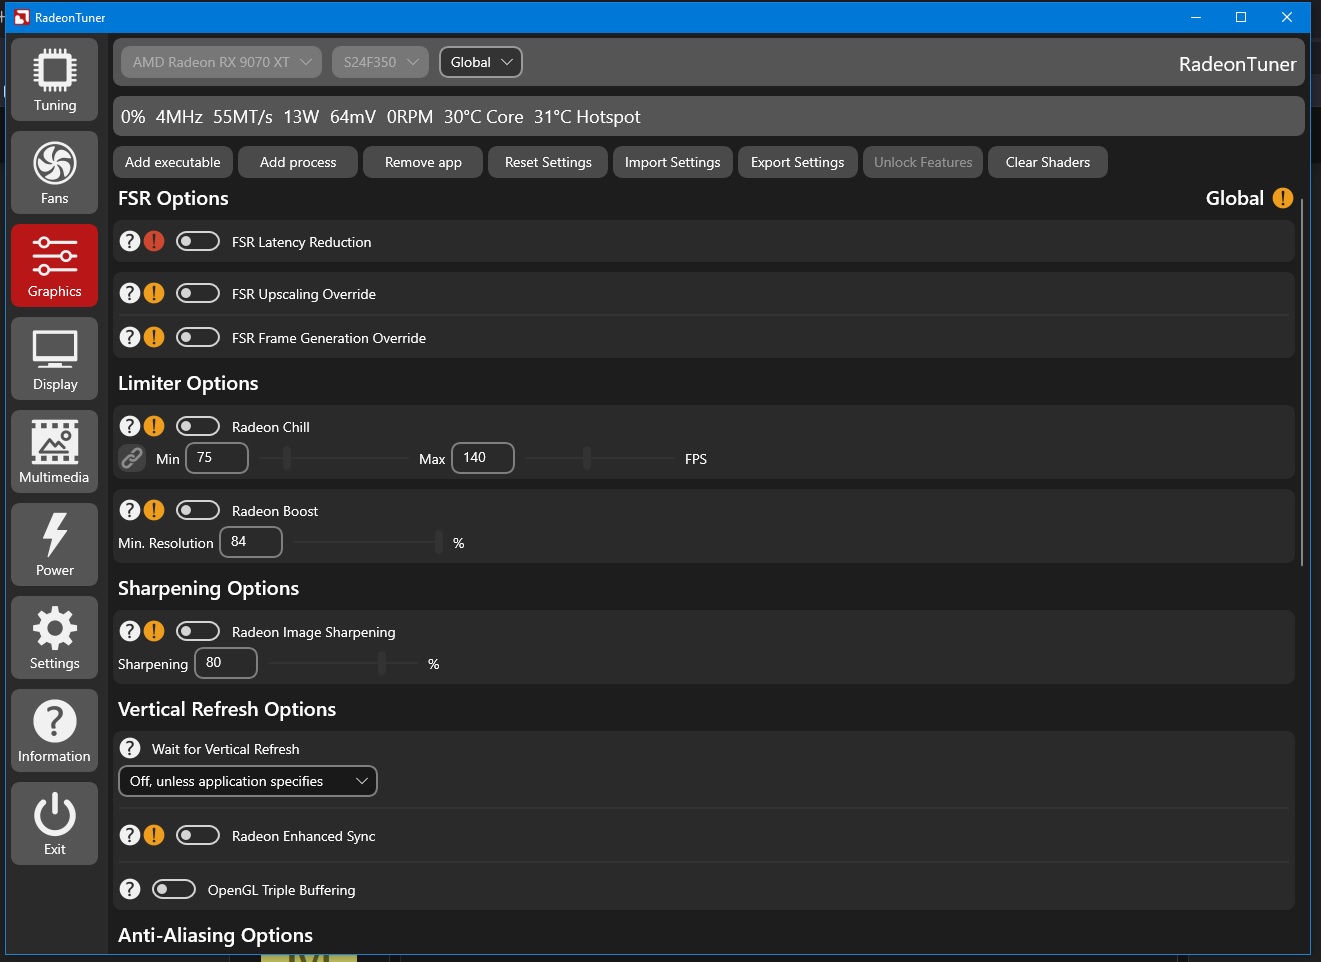Image resolution: width=1321 pixels, height=962 pixels.
Task: Click the Sharpening value field
Action: (226, 663)
